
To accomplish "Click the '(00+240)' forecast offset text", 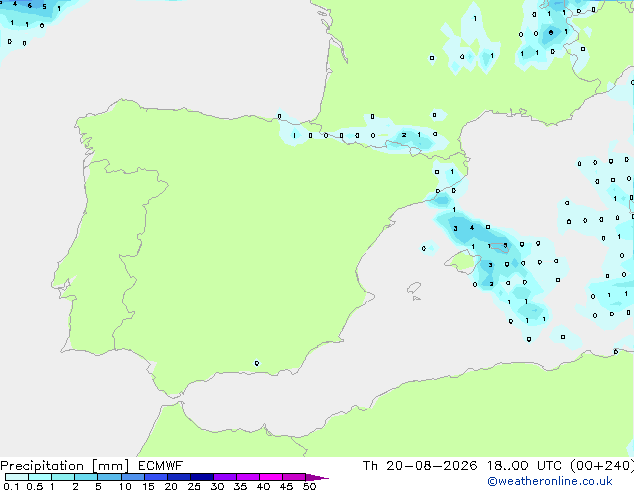I will point(602,466).
